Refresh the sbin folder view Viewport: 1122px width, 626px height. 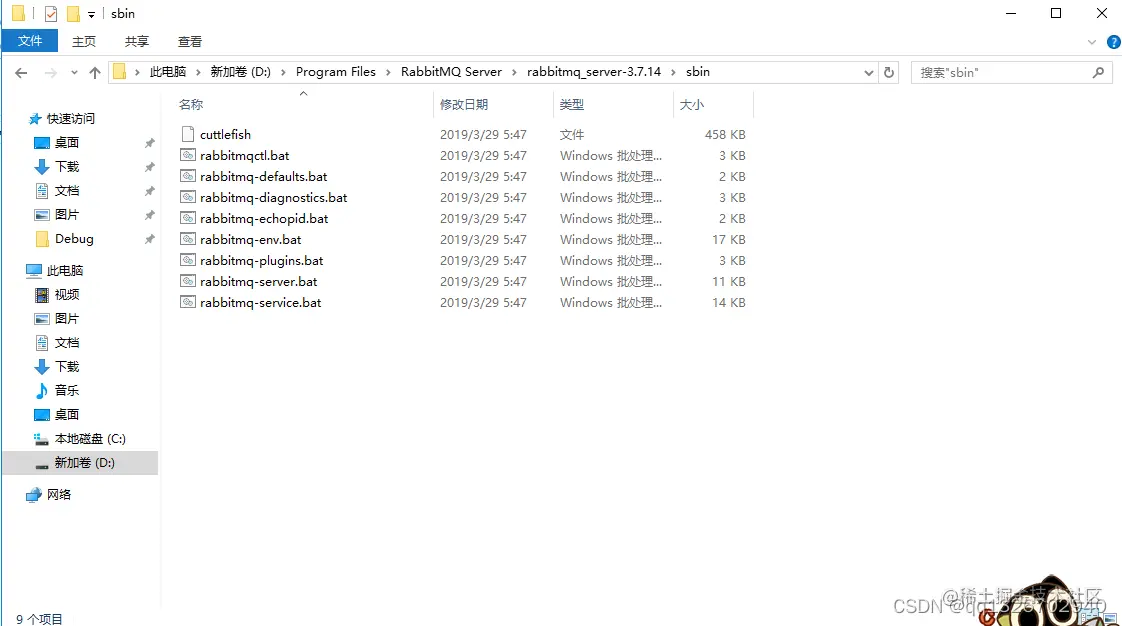[x=889, y=72]
